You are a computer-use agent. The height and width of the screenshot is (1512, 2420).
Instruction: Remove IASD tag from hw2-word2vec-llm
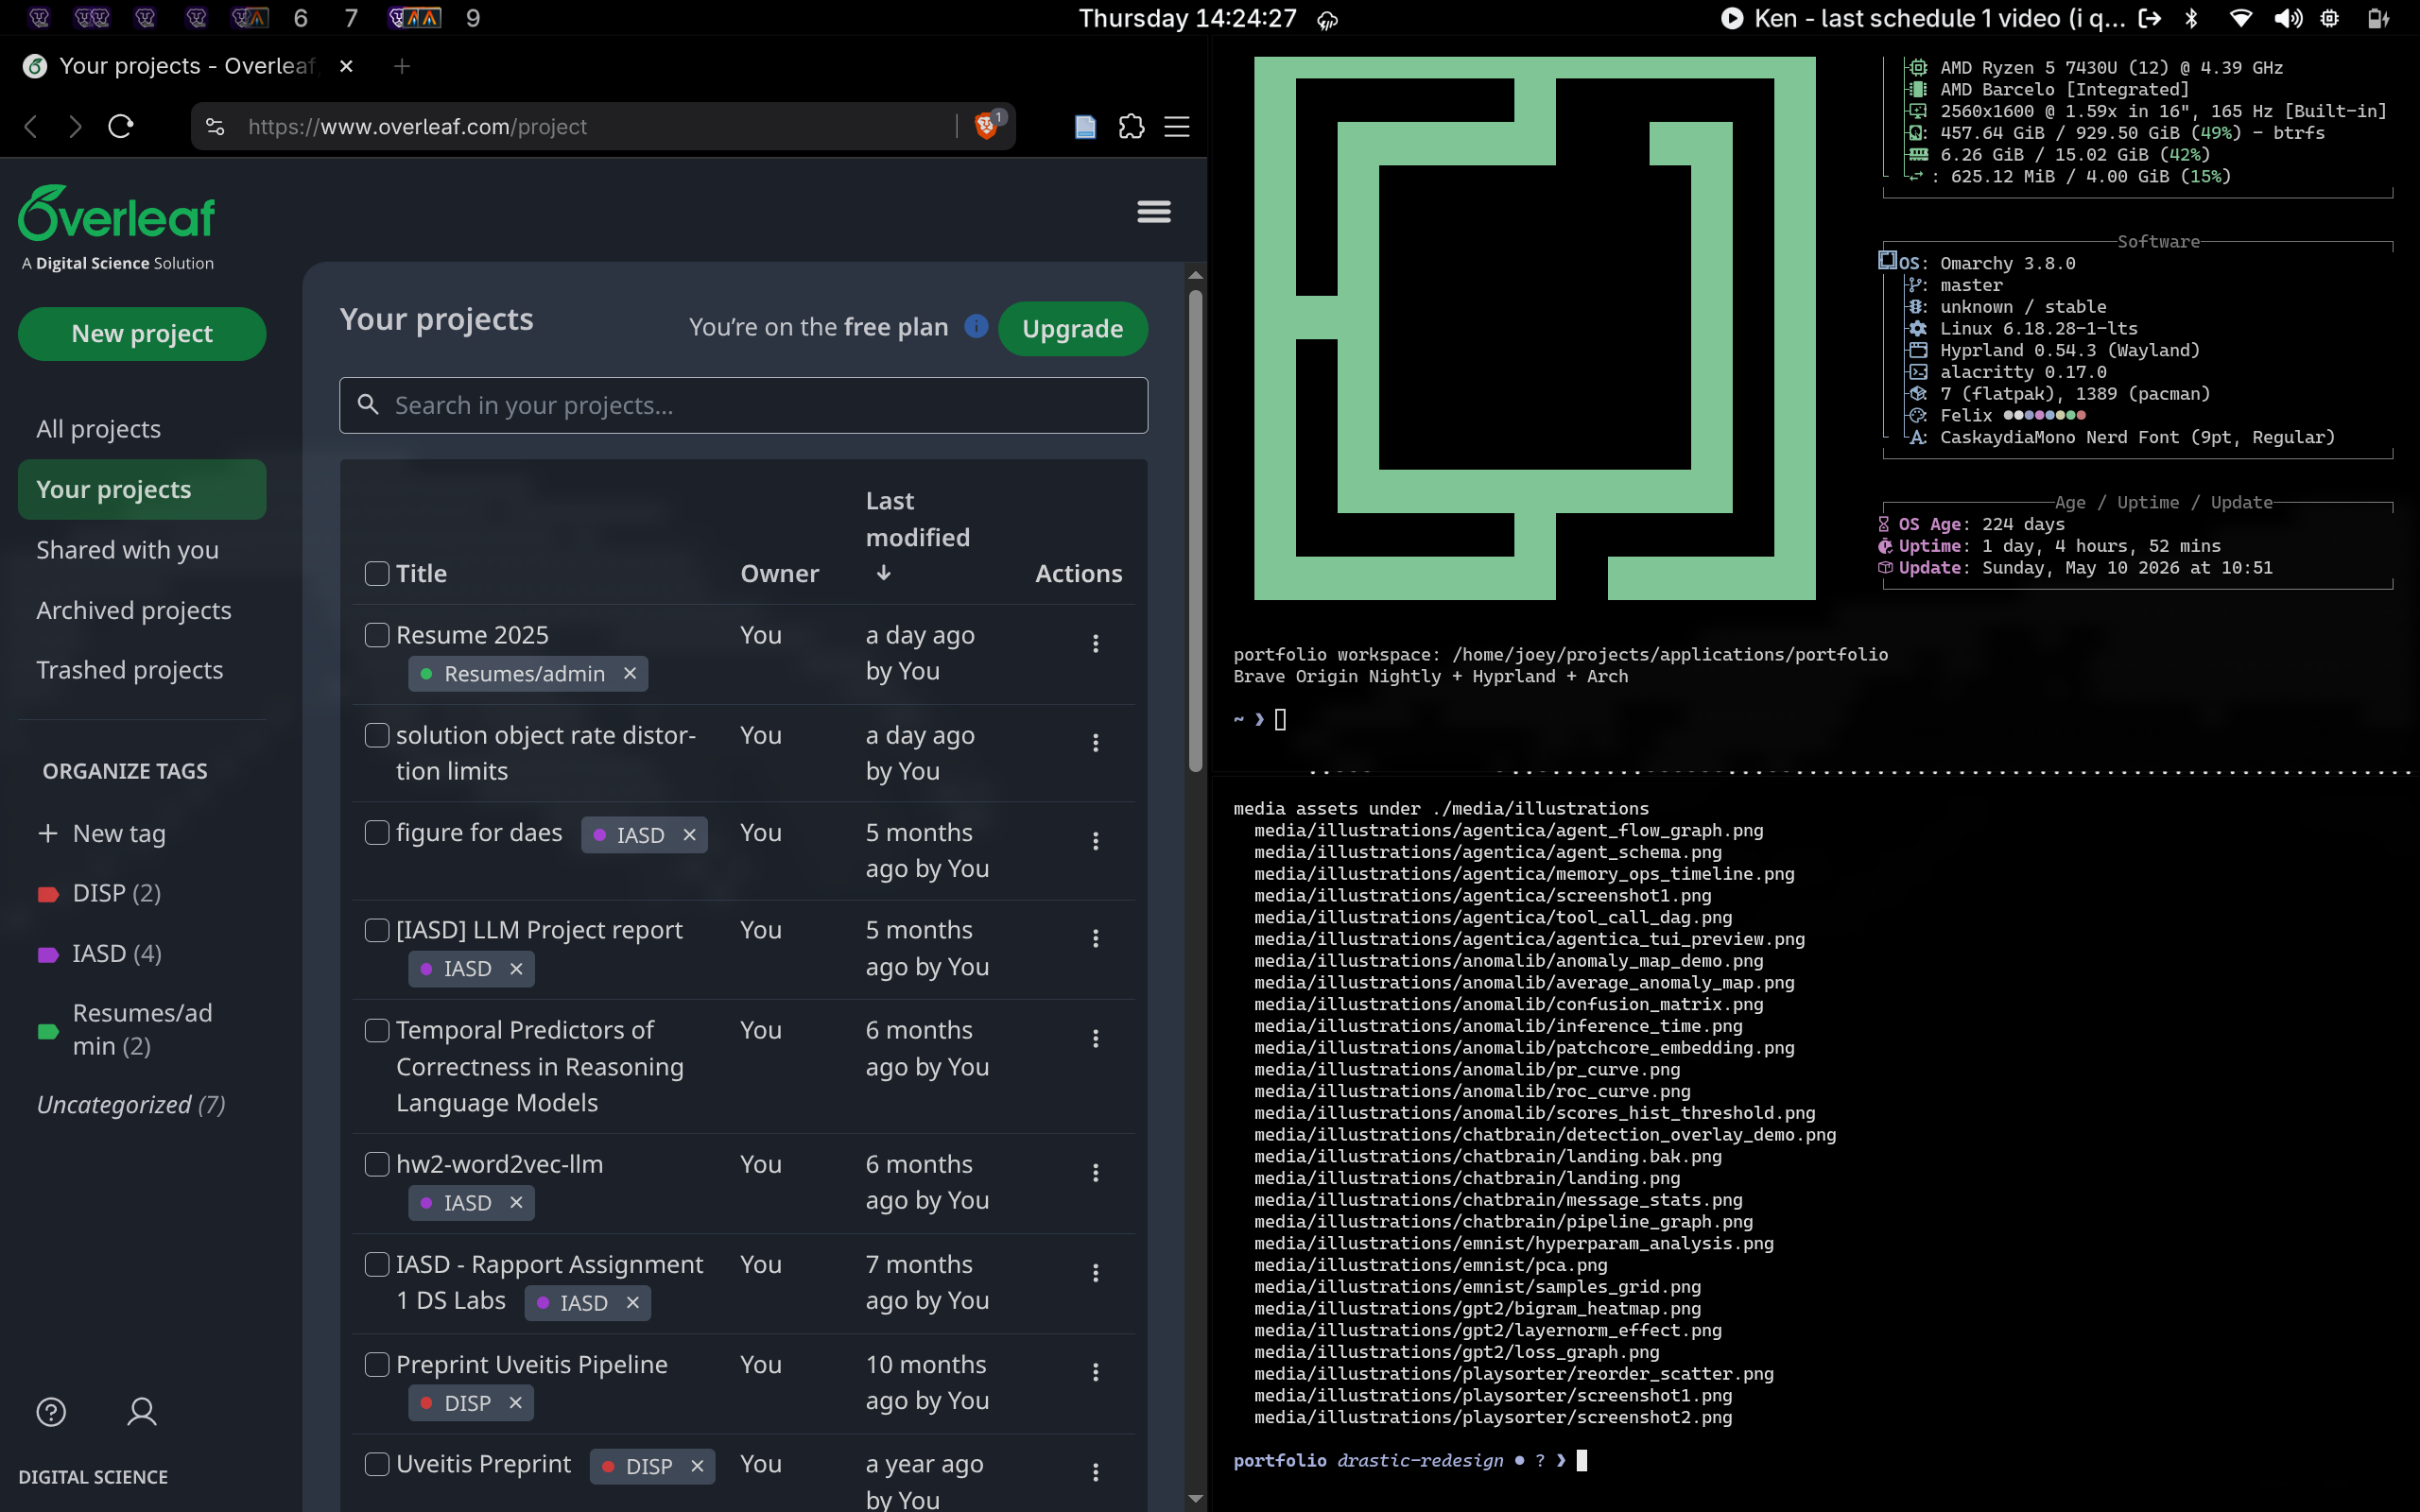516,1203
